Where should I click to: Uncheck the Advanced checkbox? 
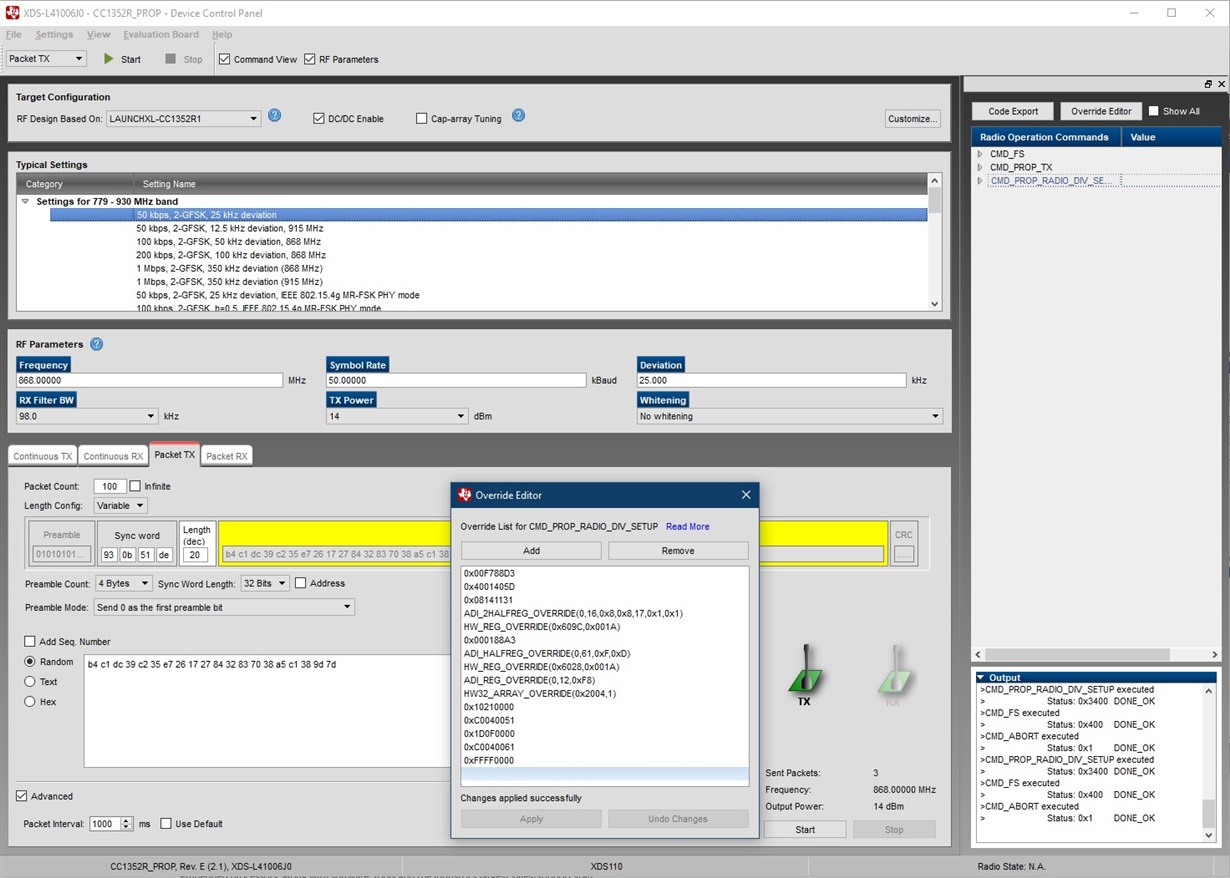[22, 796]
